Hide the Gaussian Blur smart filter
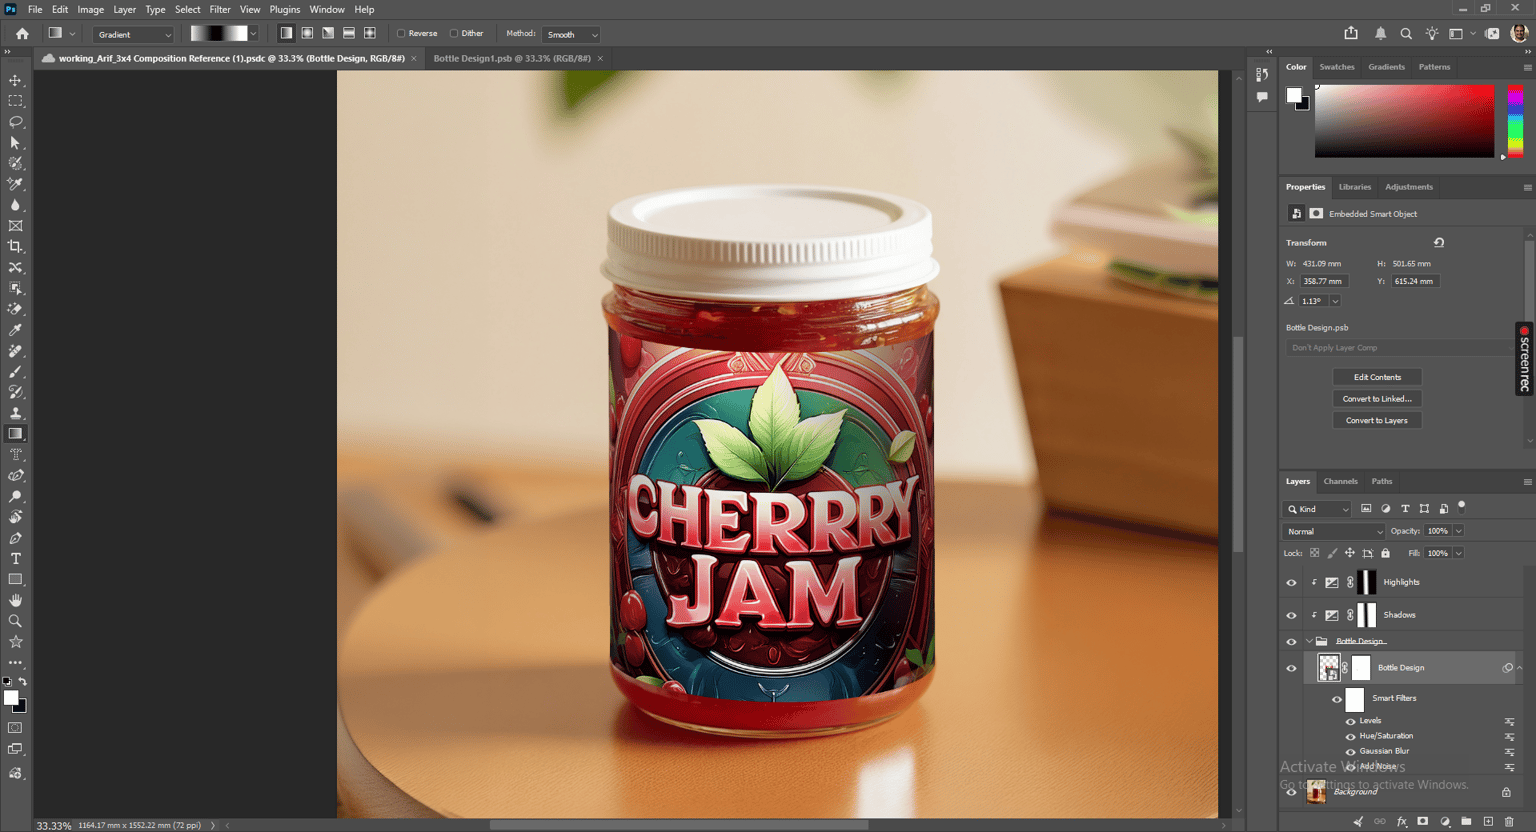The height and width of the screenshot is (832, 1536). click(x=1351, y=751)
